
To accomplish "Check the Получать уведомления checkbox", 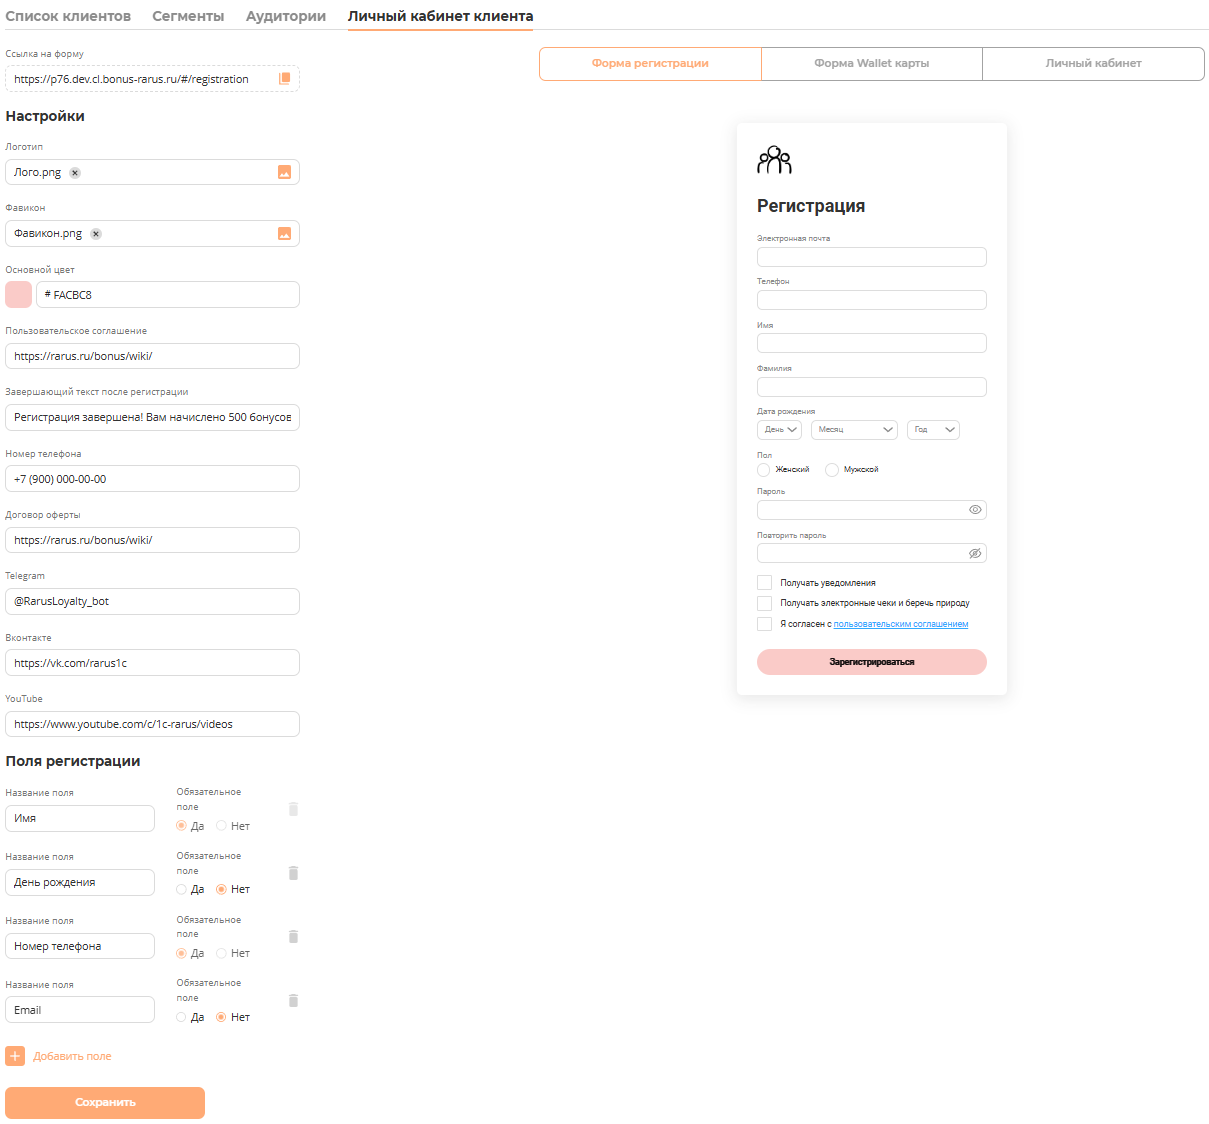I will point(765,583).
